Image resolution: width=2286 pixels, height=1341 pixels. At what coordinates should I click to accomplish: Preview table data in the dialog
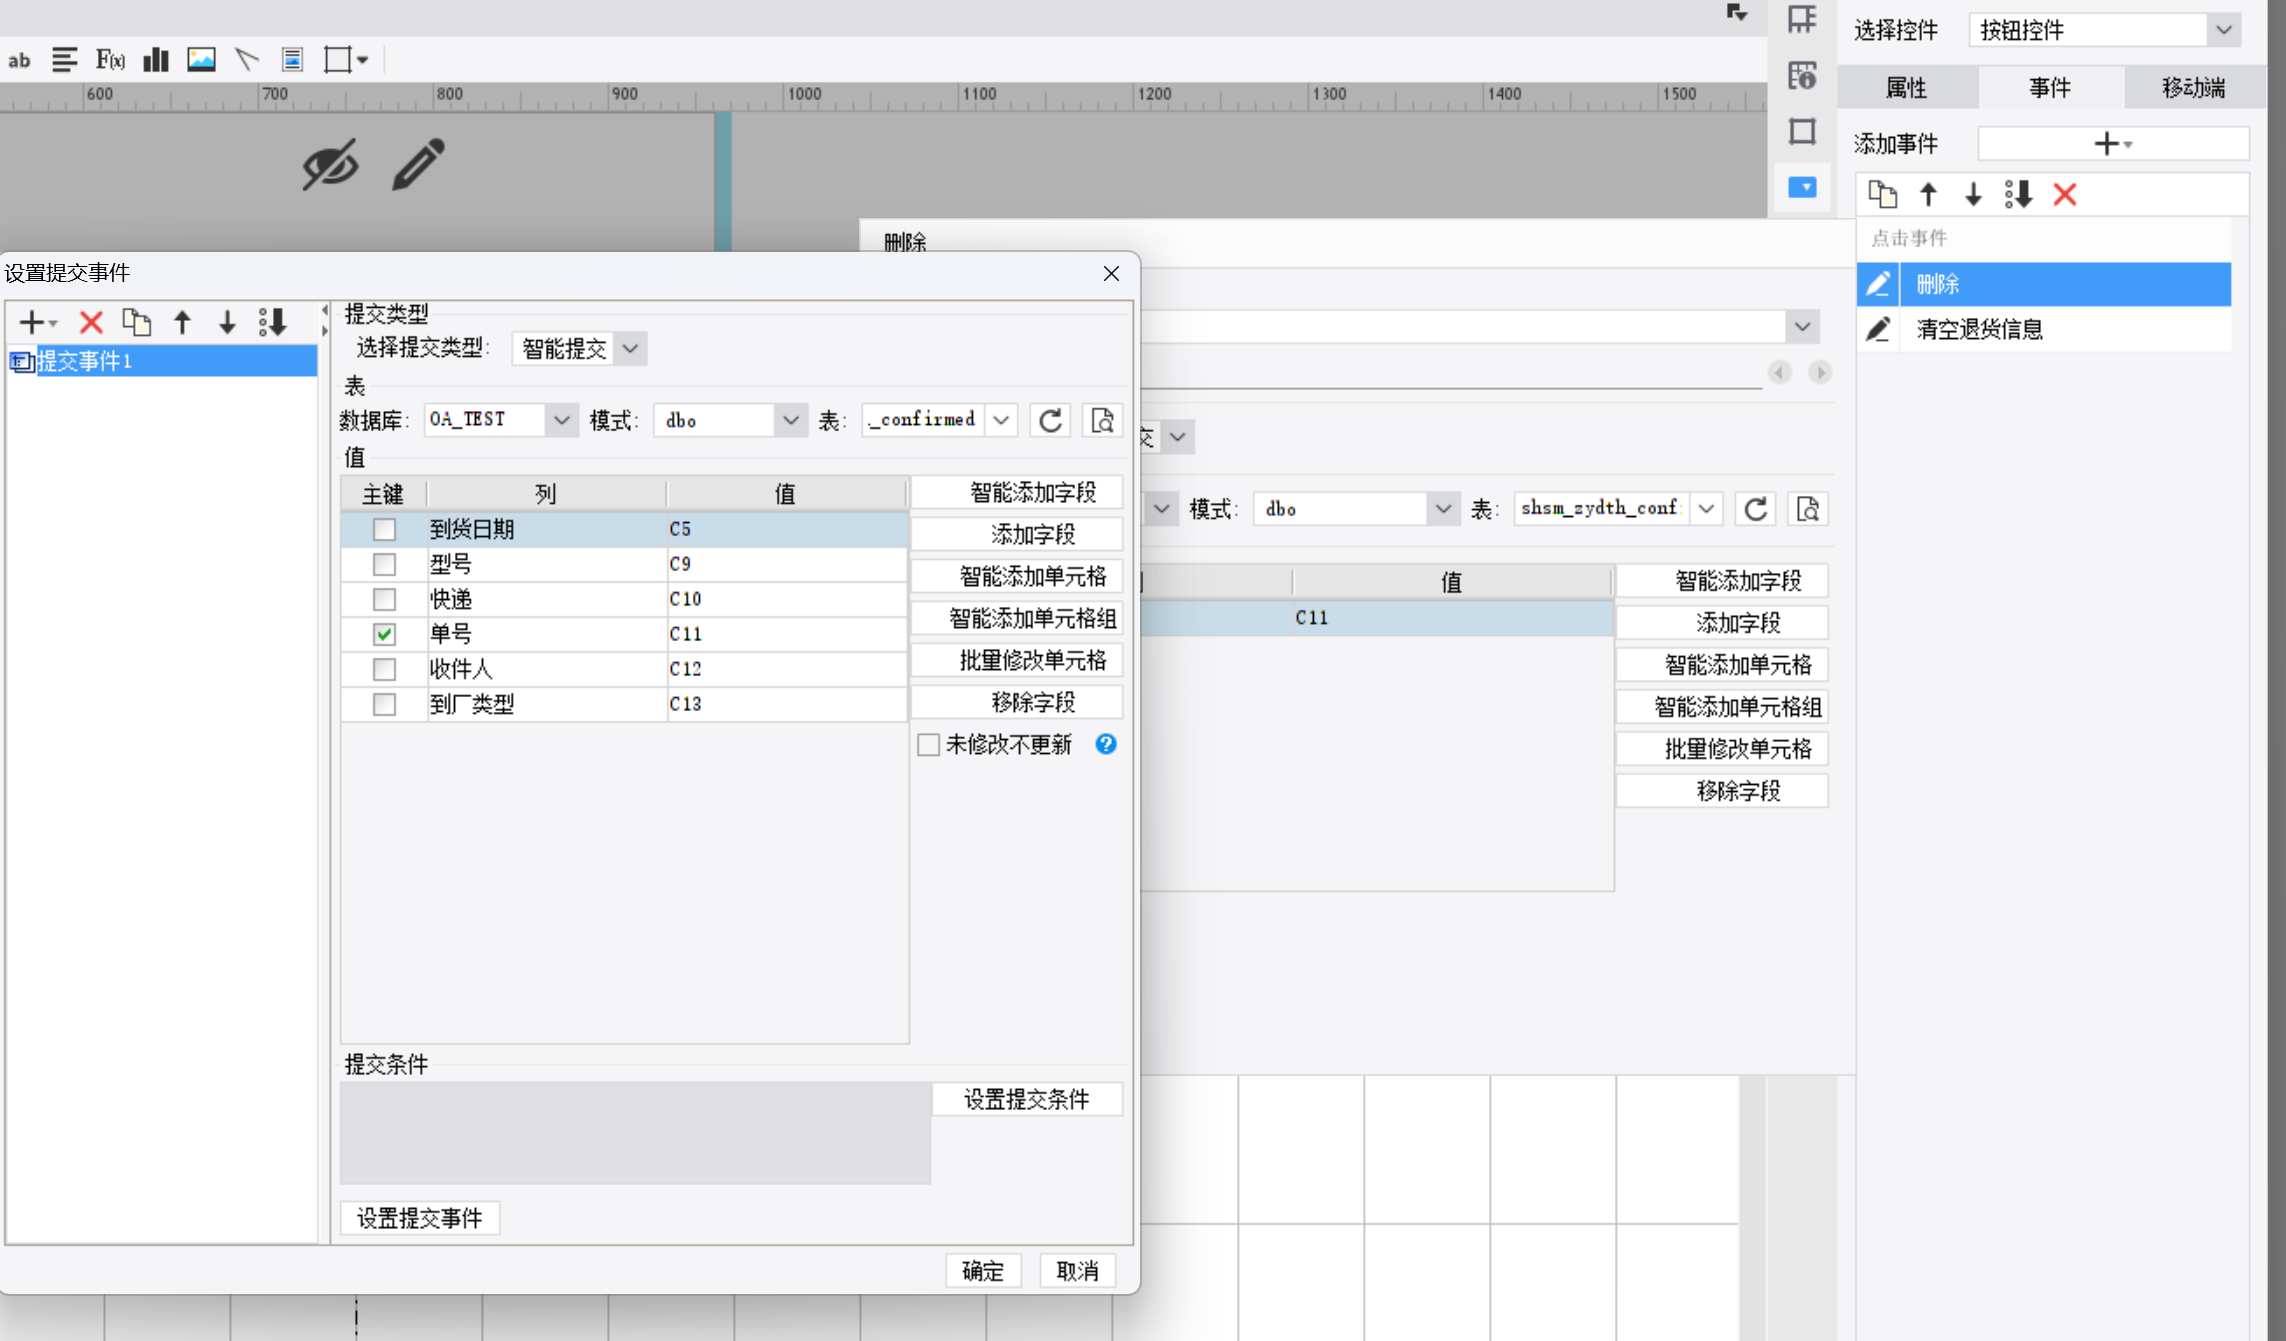tap(1102, 420)
